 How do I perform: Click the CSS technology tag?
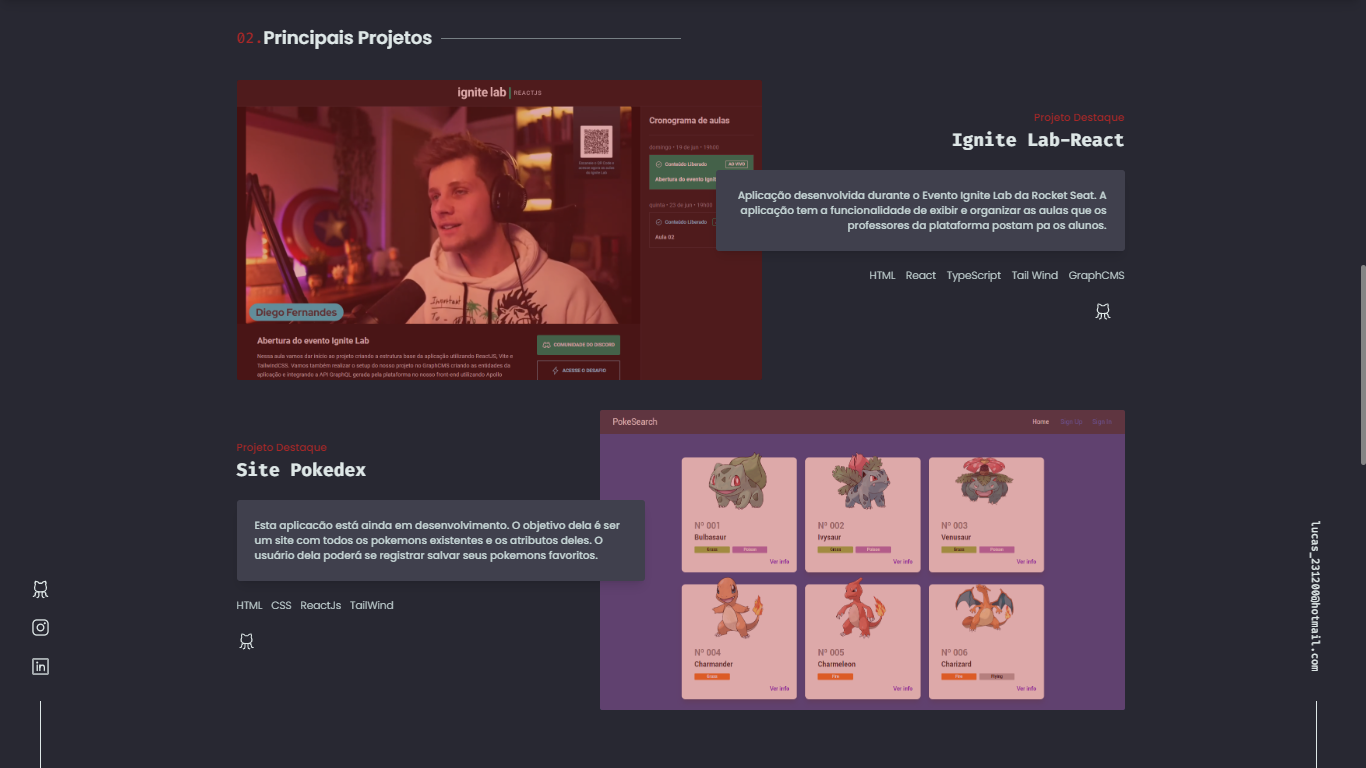281,605
